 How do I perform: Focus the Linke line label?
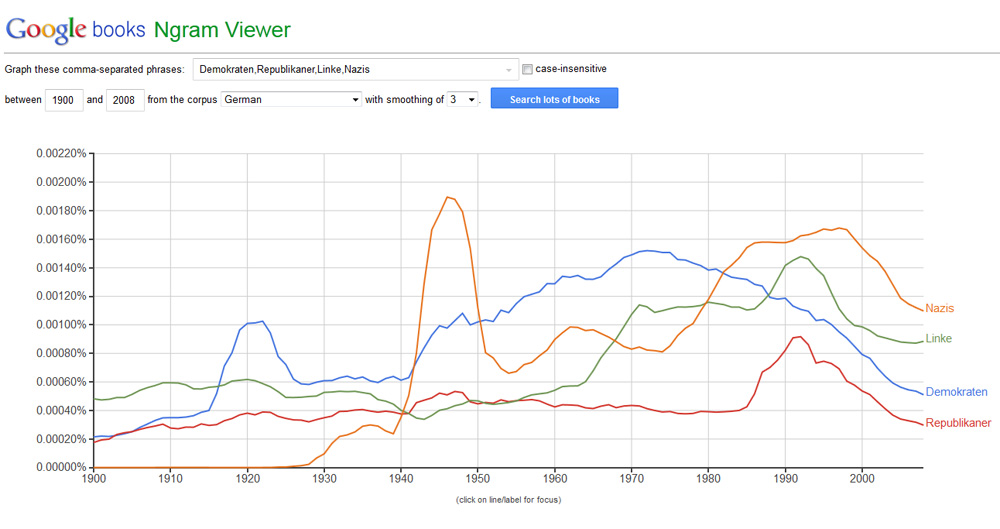coord(938,339)
